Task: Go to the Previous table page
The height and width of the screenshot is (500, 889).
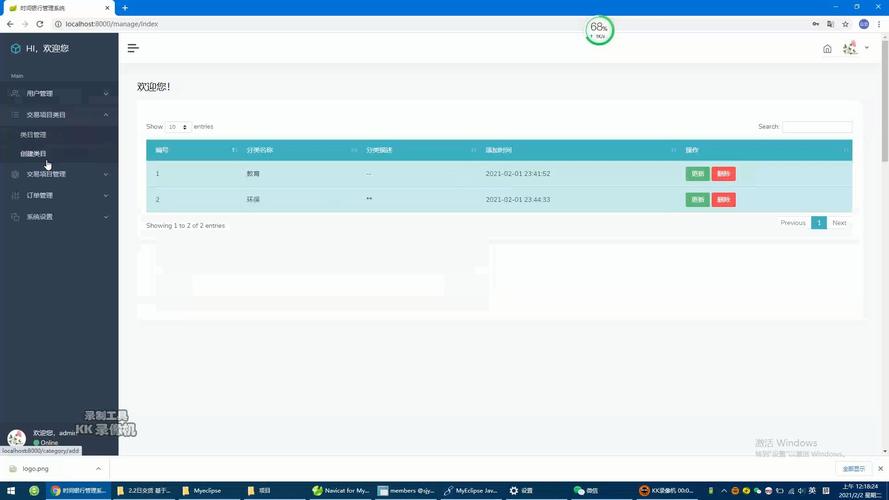Action: (793, 223)
